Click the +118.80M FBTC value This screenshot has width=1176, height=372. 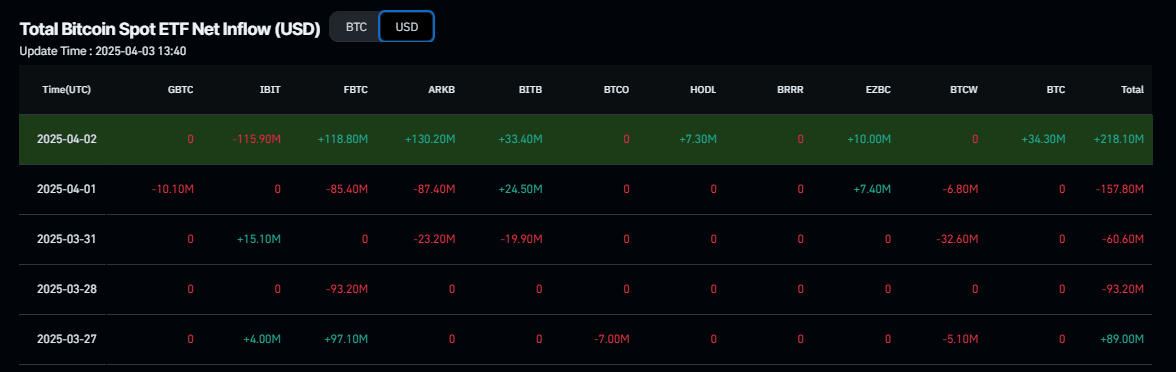(343, 140)
